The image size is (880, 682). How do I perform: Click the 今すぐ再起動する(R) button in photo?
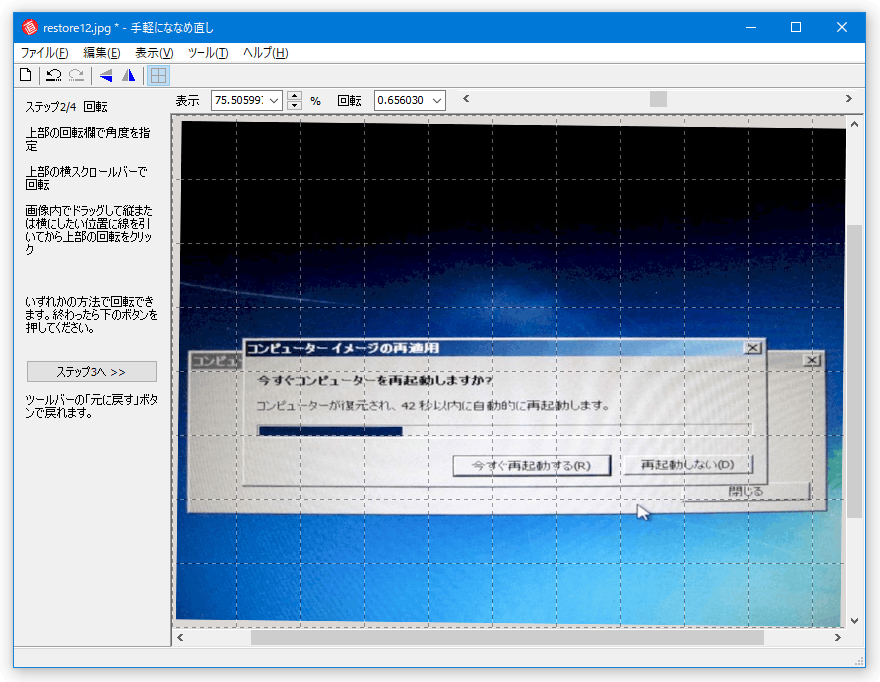(531, 465)
